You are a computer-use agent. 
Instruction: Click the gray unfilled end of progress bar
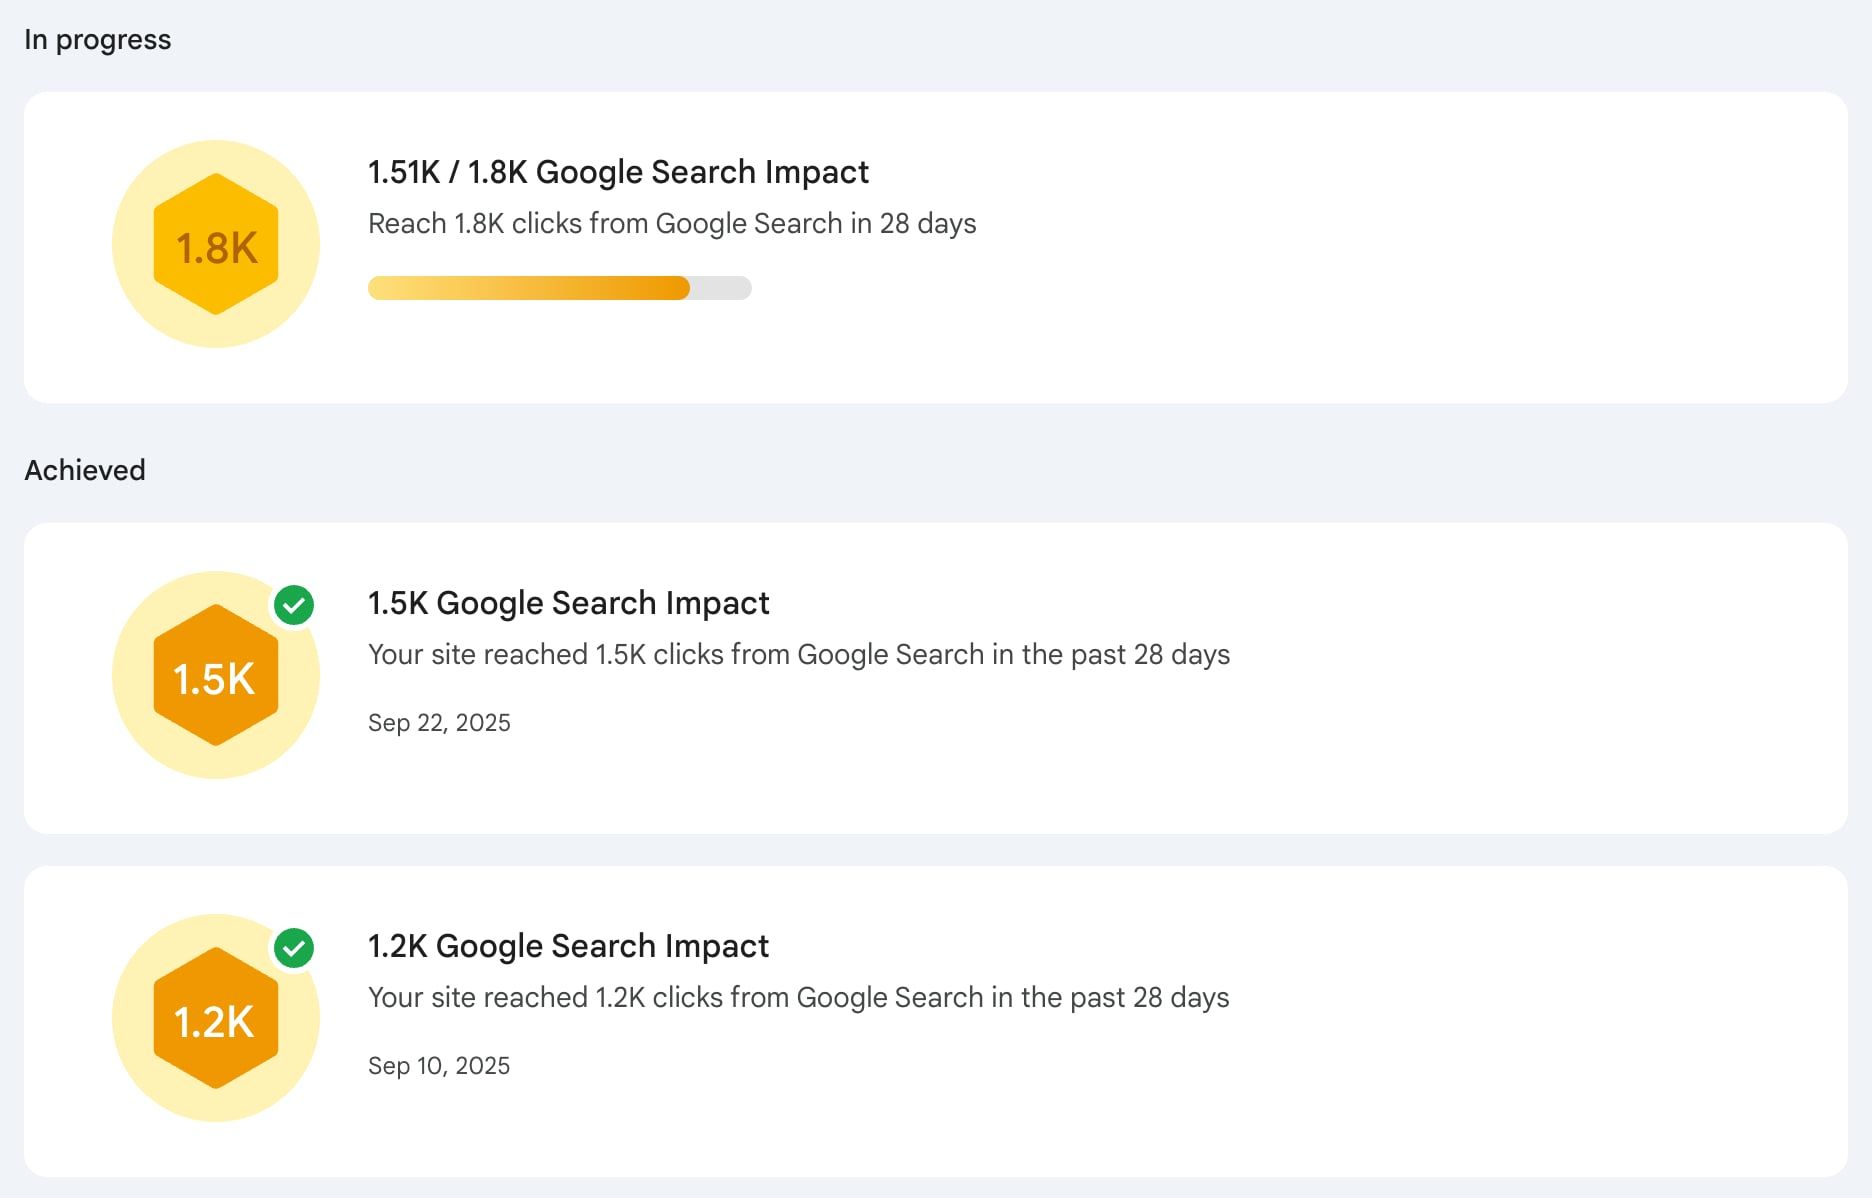[x=721, y=288]
